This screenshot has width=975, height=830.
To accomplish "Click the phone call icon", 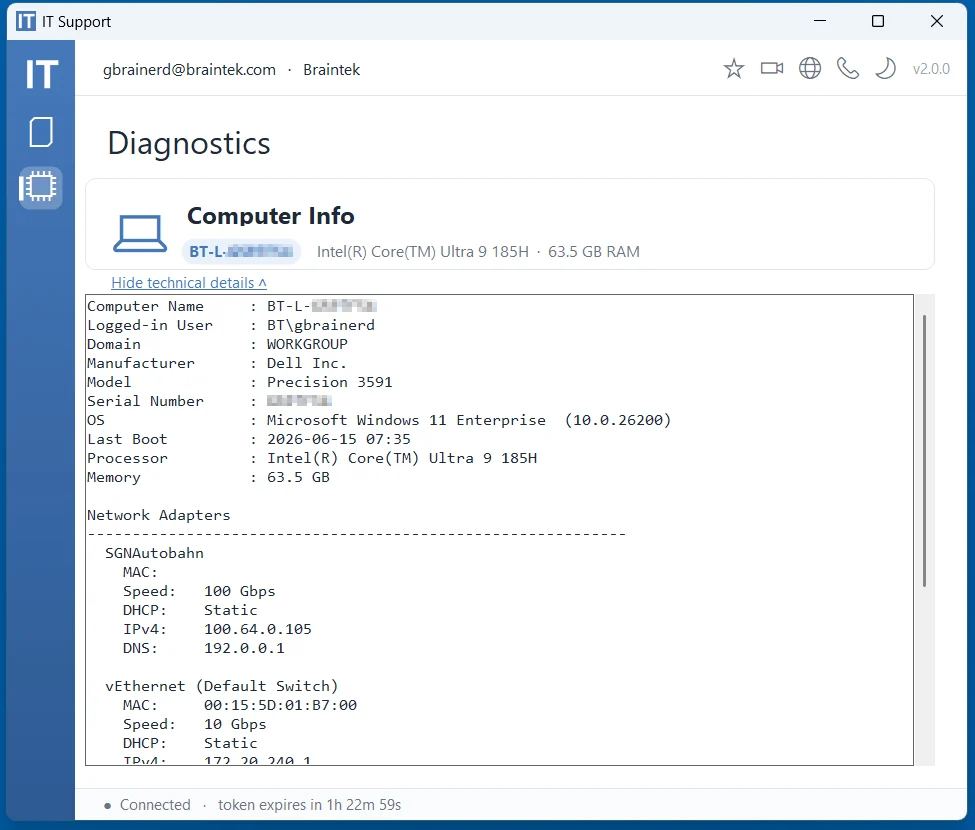I will coord(848,68).
